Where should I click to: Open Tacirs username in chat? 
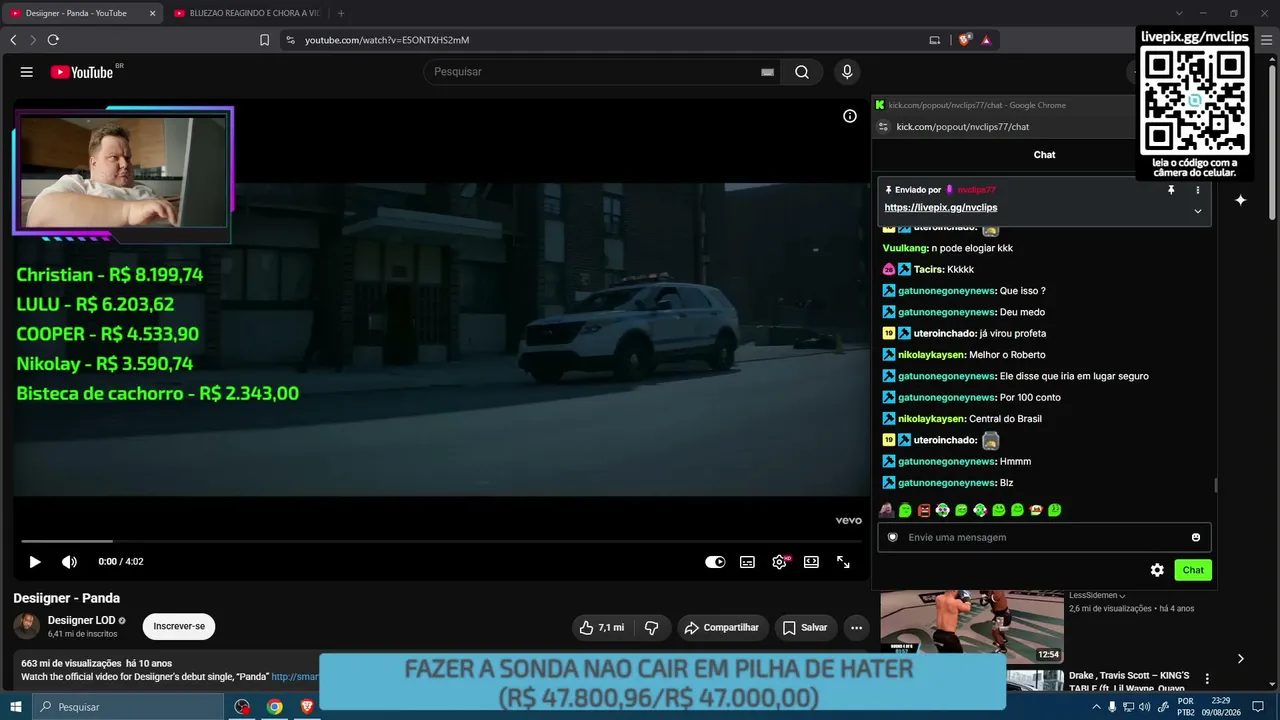pyautogui.click(x=928, y=270)
